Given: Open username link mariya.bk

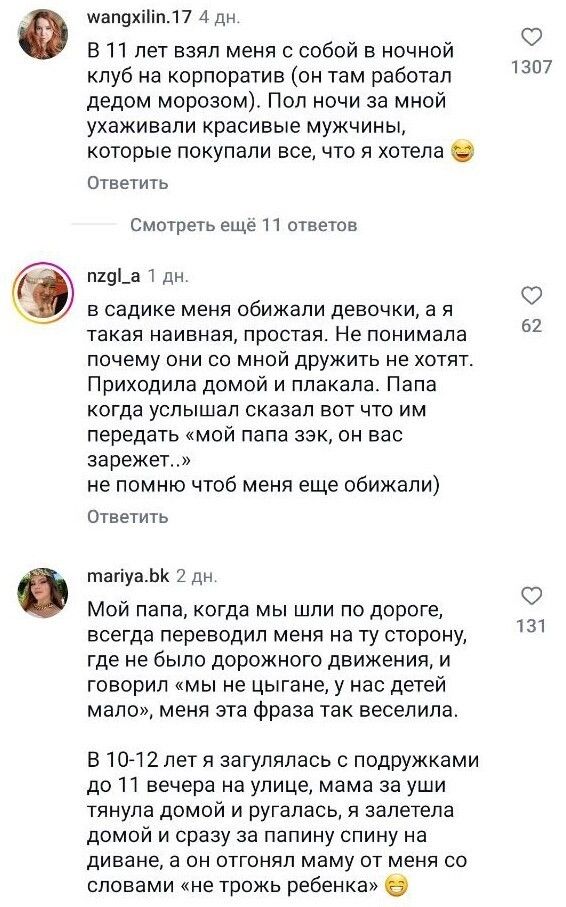Looking at the screenshot, I should click(128, 576).
